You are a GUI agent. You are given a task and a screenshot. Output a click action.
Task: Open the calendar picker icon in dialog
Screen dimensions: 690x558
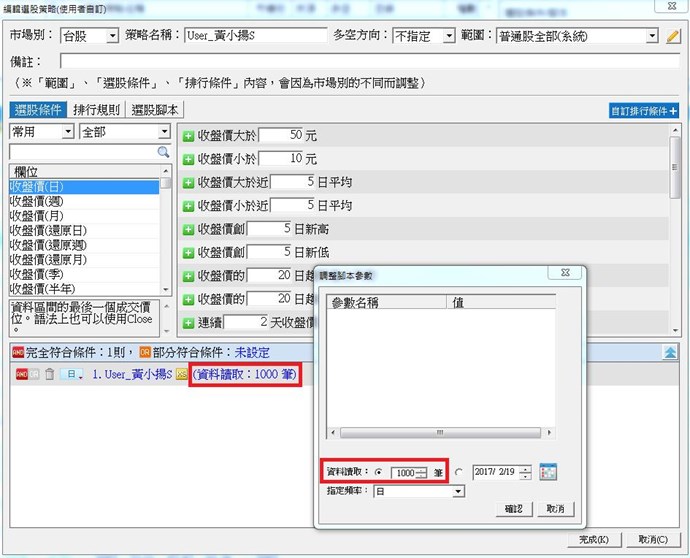(547, 472)
